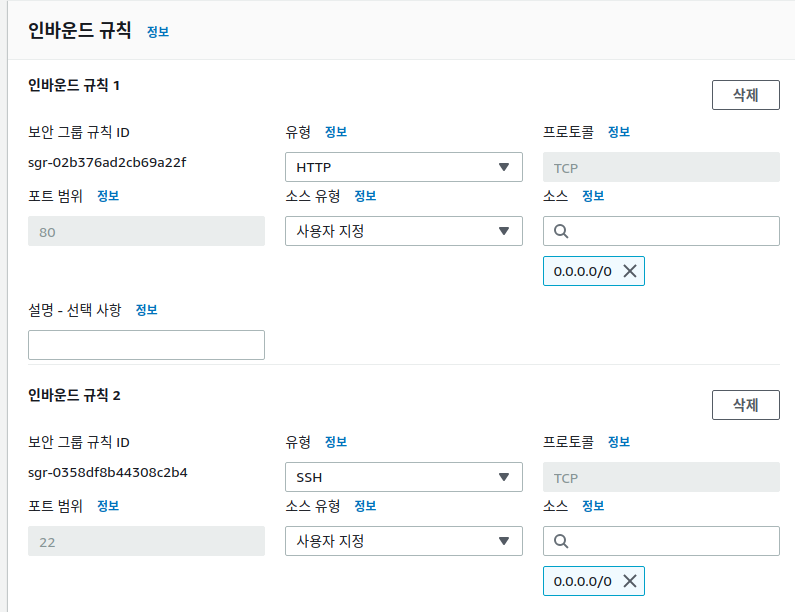Click the source search field in rule 1

[x=661, y=231]
